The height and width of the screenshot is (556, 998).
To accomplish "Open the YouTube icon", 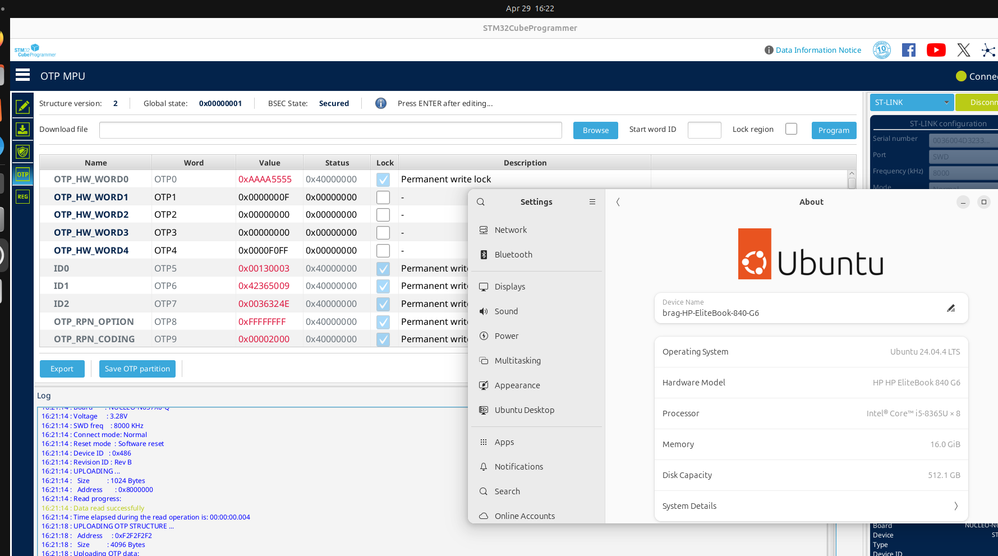I will pyautogui.click(x=936, y=50).
